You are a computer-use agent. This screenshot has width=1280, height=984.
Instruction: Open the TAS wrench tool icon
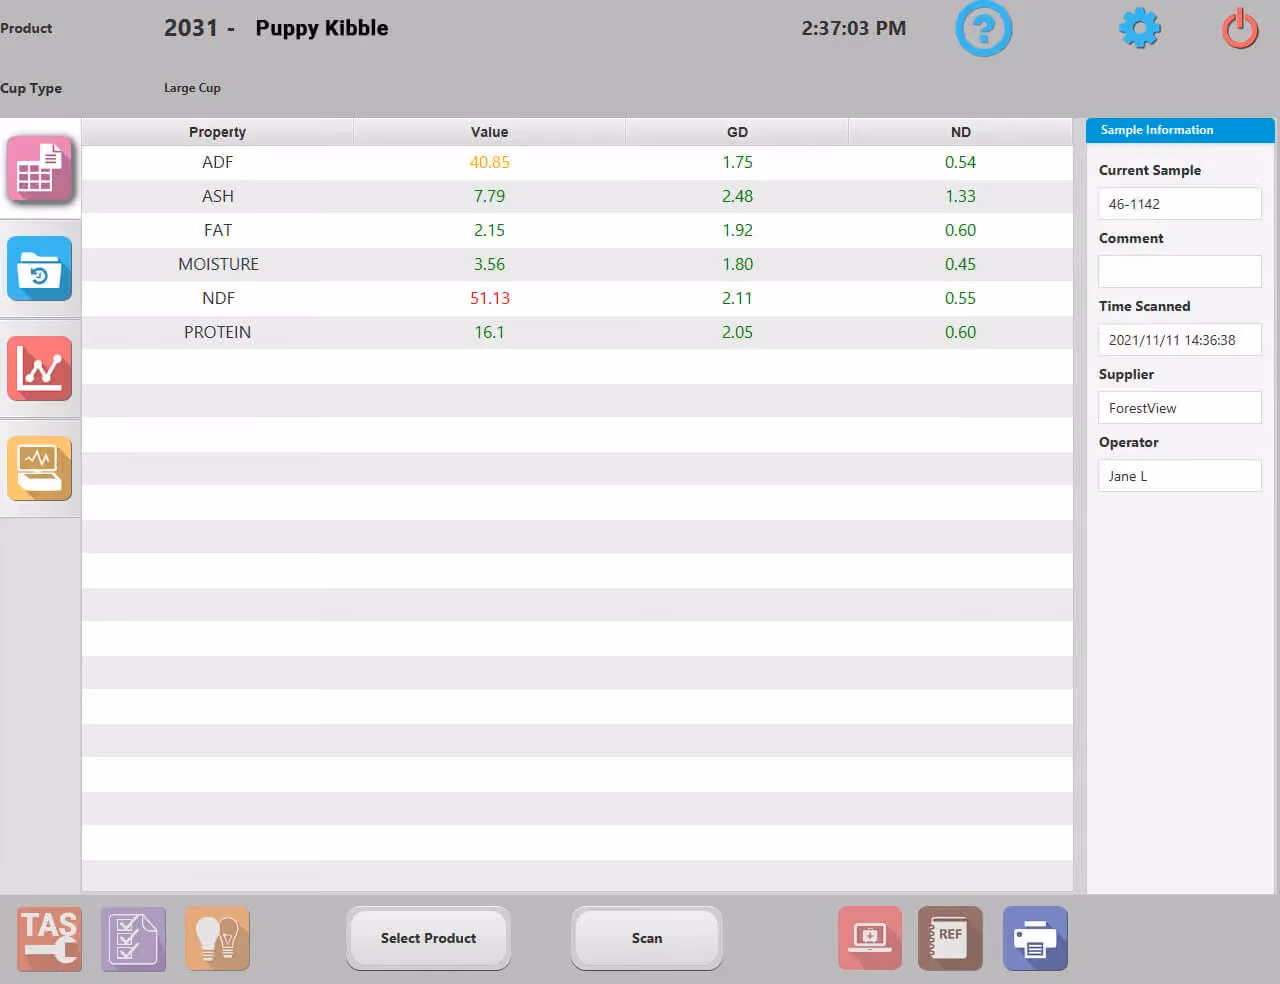(x=49, y=938)
